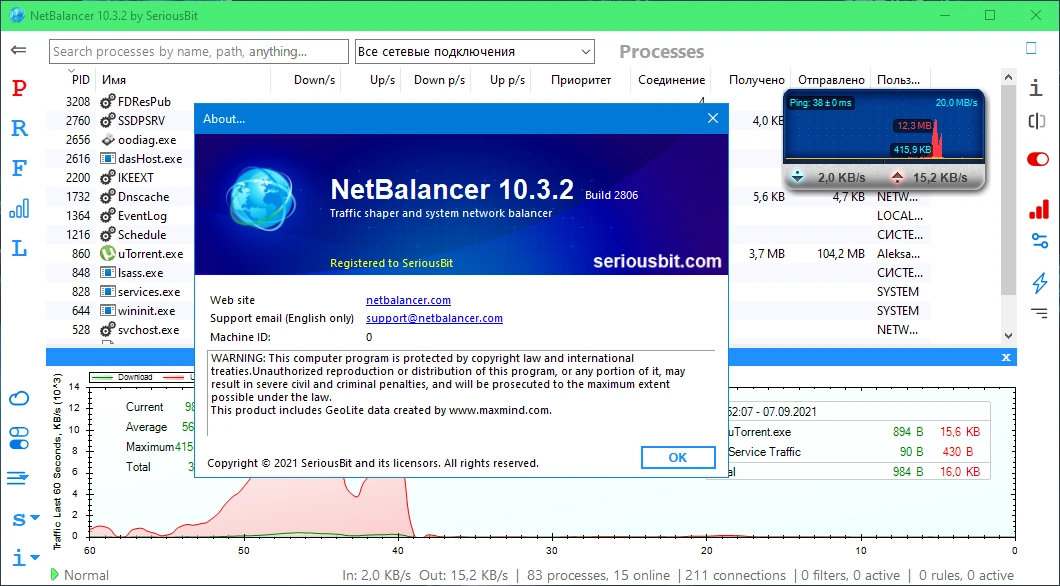Select the uTorrent.exe process row
Image resolution: width=1060 pixels, height=586 pixels.
(488, 254)
